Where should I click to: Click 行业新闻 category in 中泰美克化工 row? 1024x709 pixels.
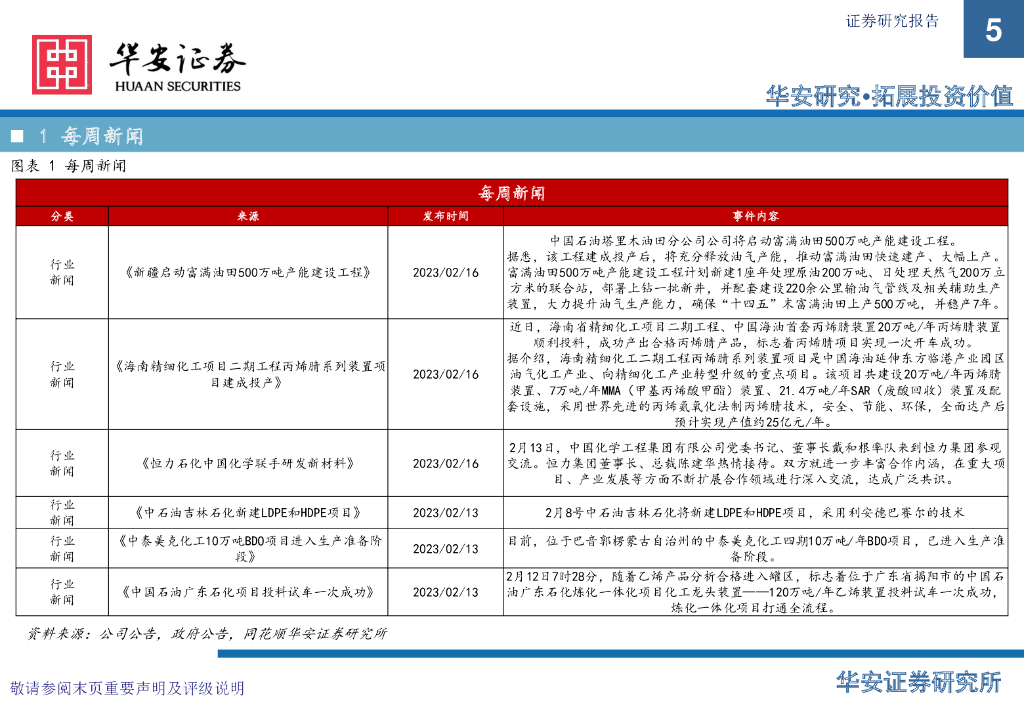point(62,548)
